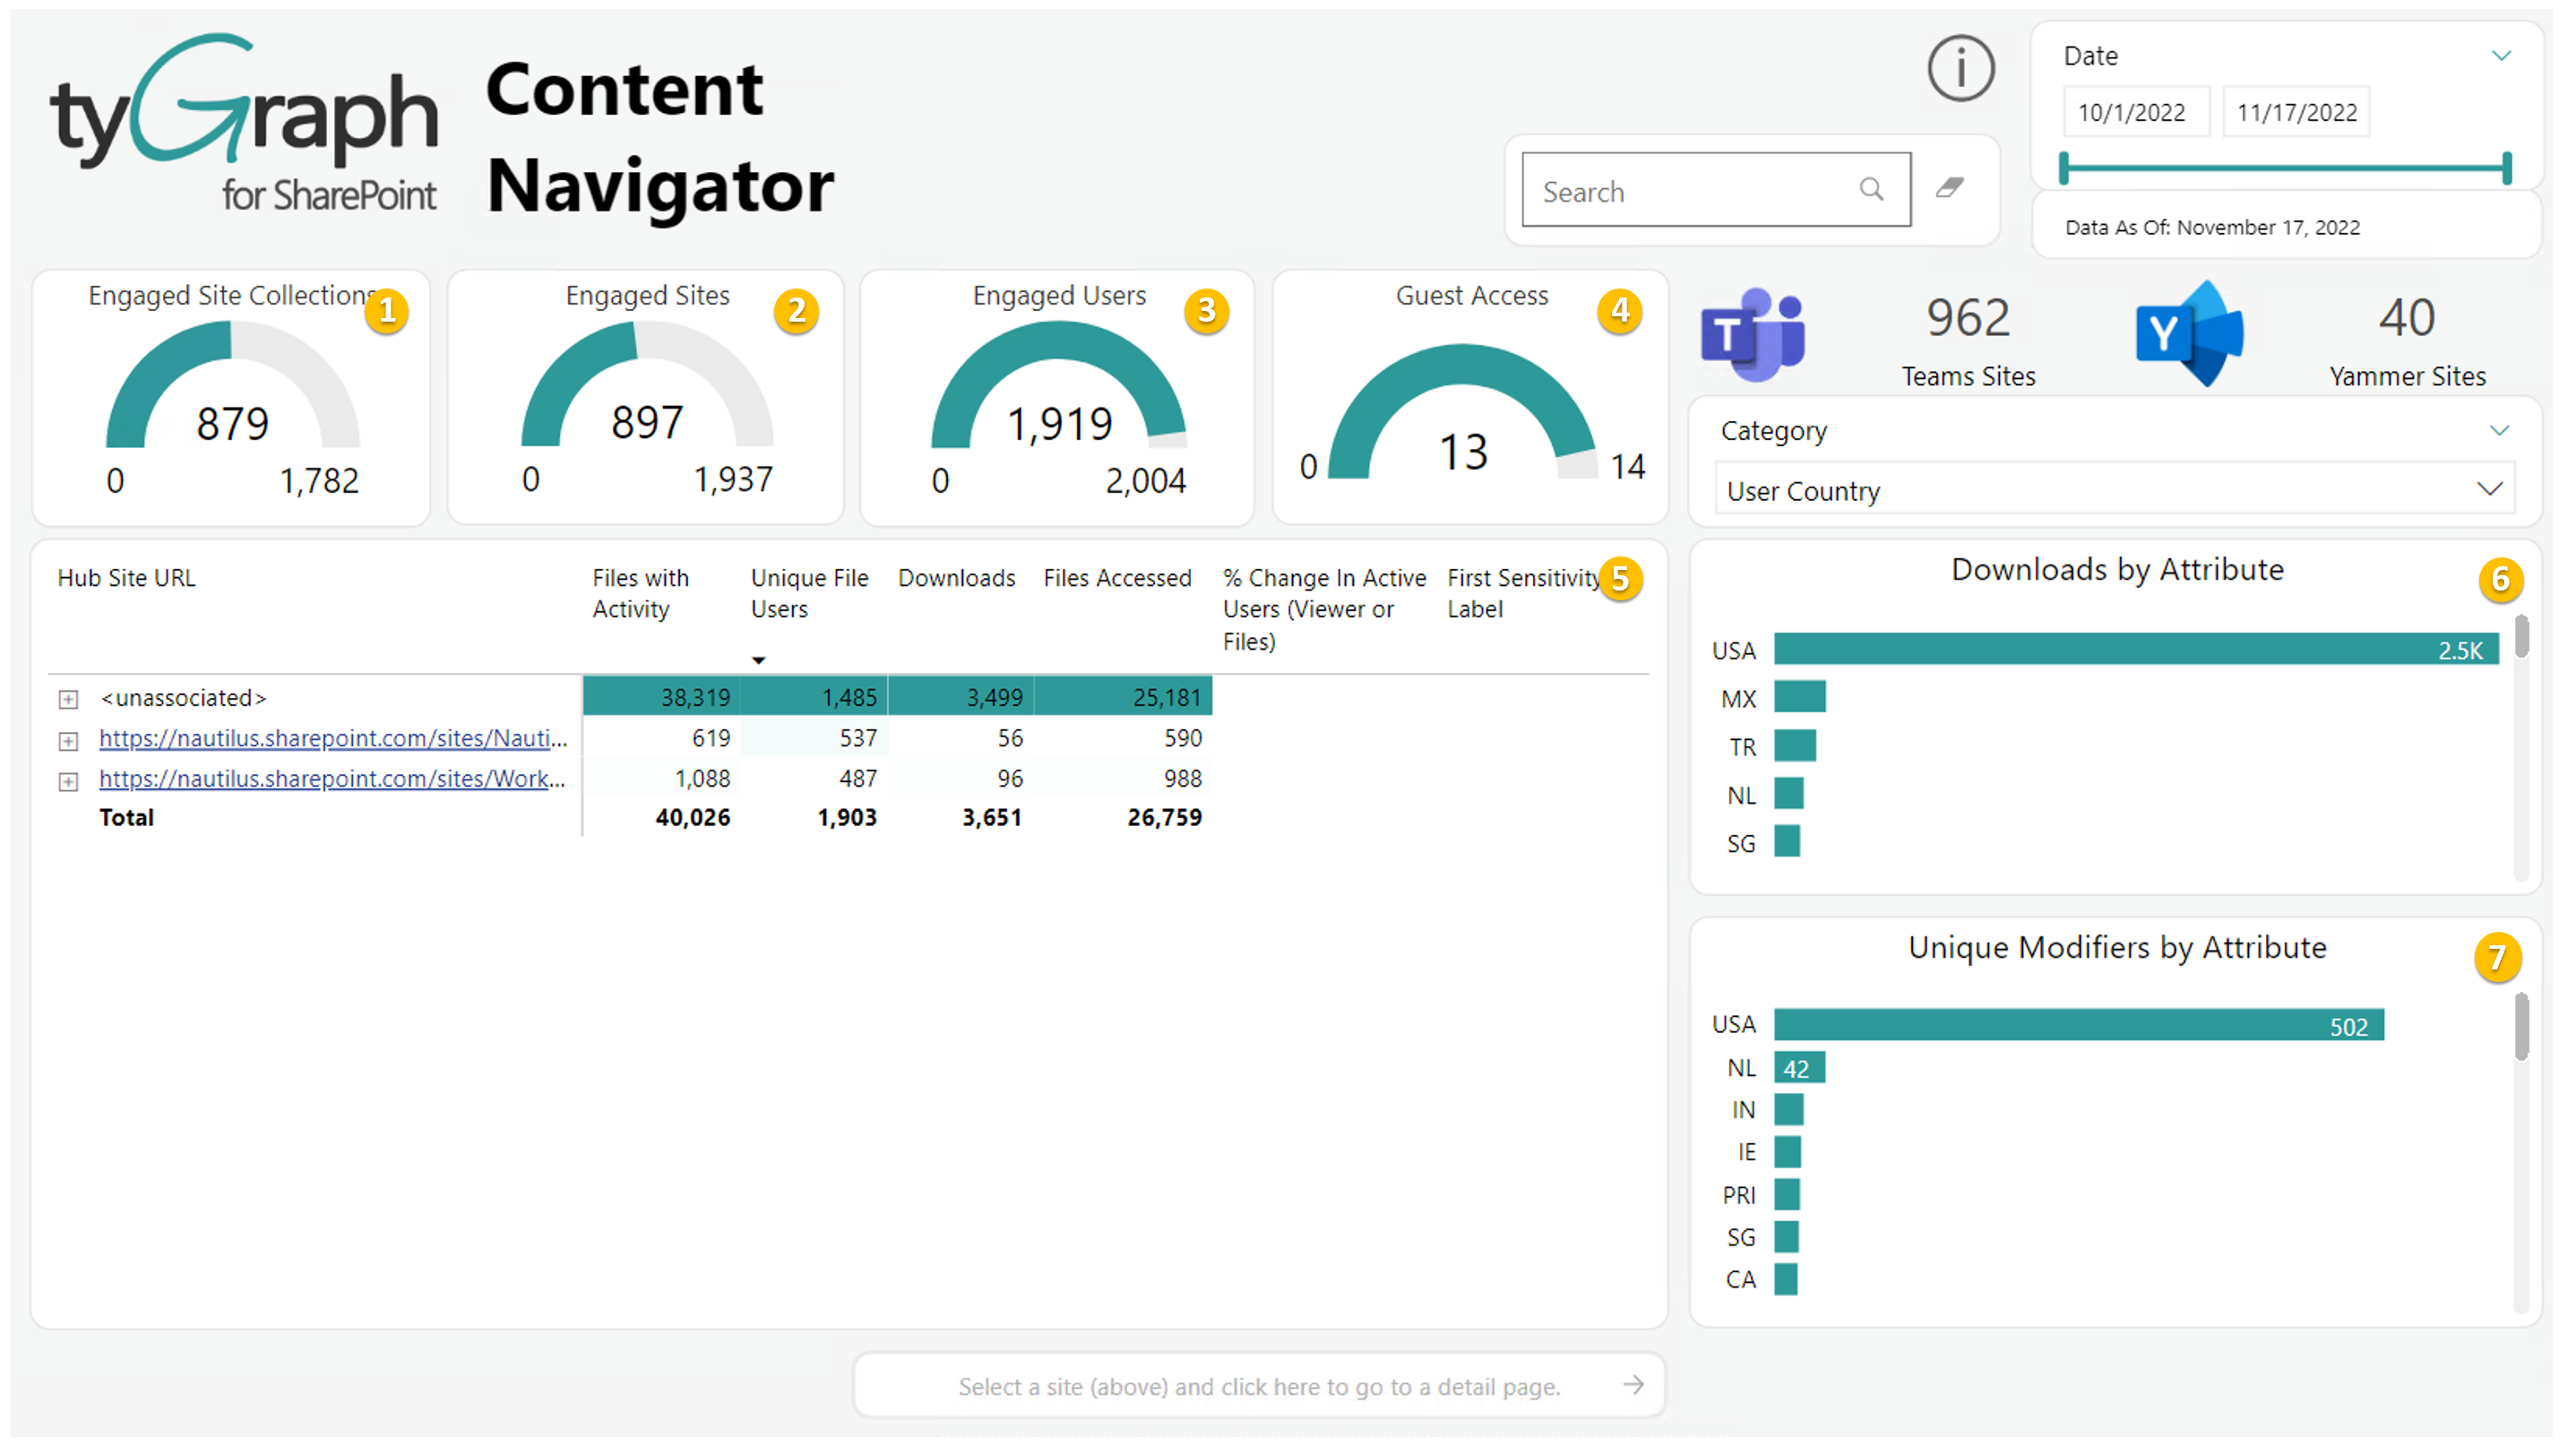Sort by Downloads column header
The width and height of the screenshot is (2576, 1447).
[x=955, y=578]
